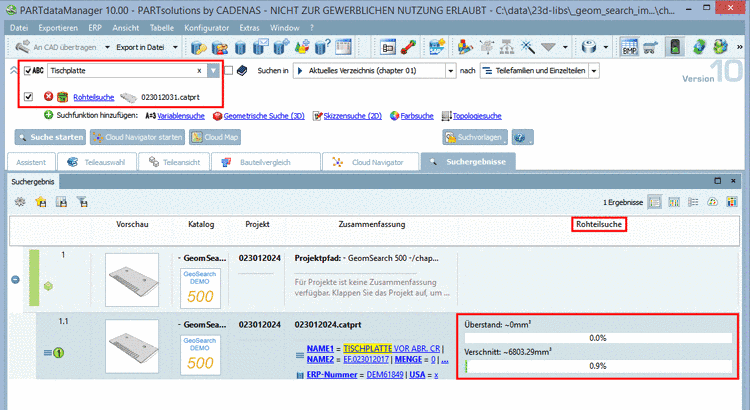Toggle the checkbox left of book icon
The width and height of the screenshot is (750, 410).
229,71
